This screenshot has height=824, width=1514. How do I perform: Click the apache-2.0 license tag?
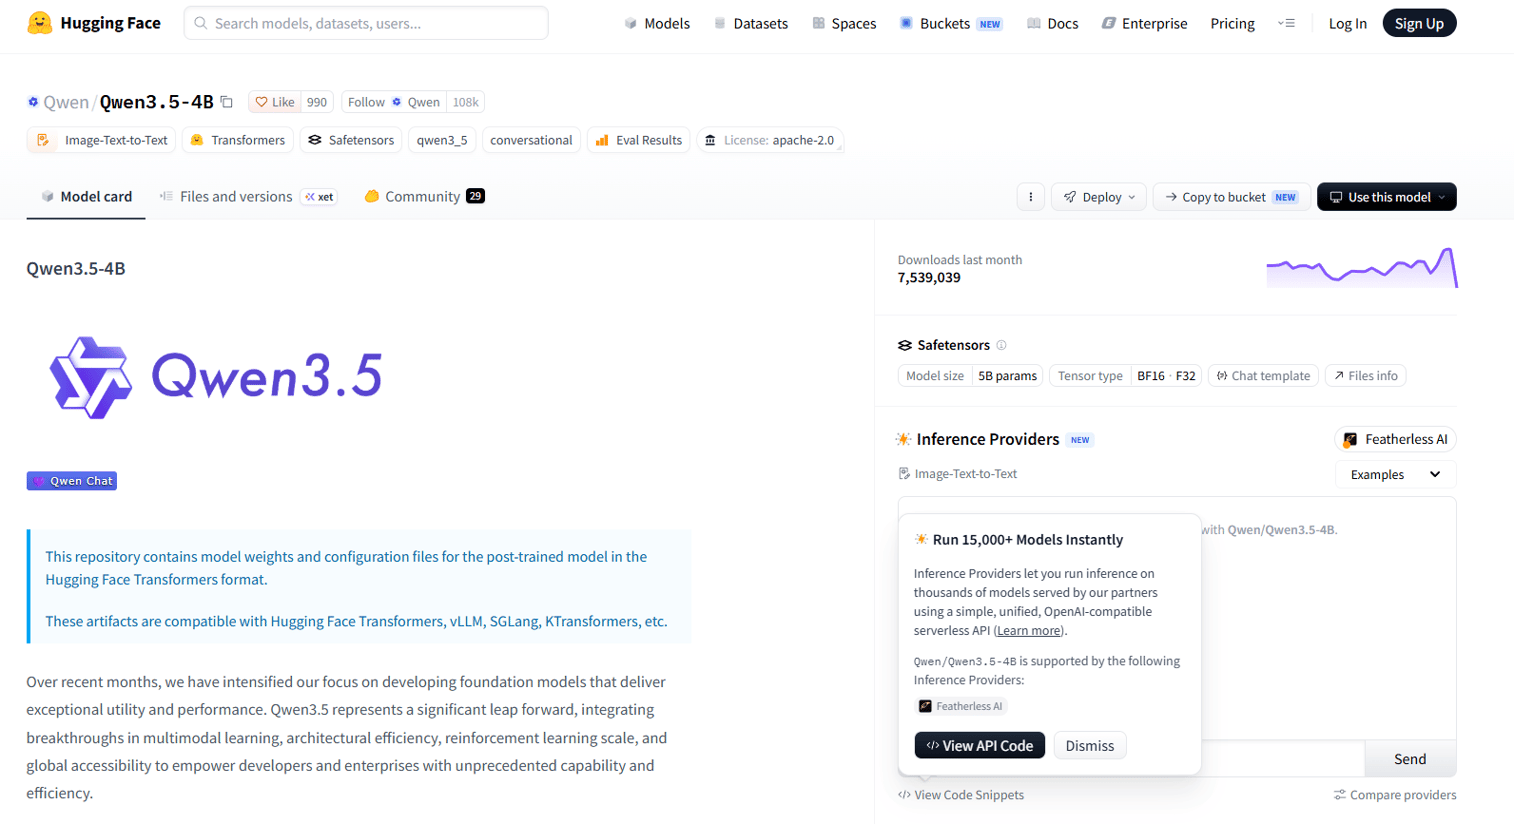coord(770,140)
